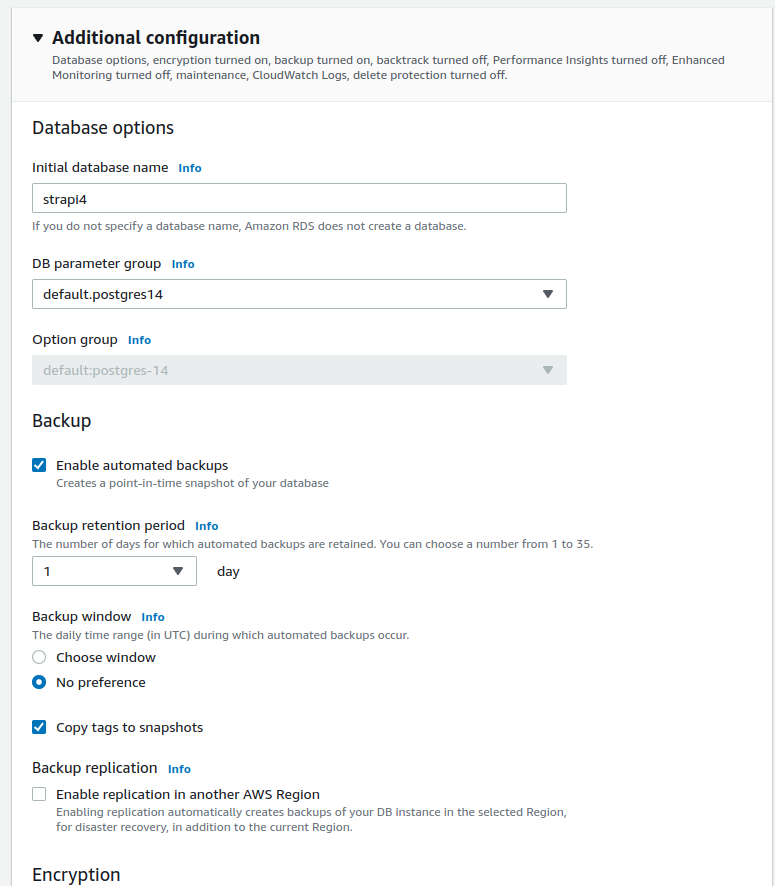Click the Encryption section heading

tap(76, 874)
